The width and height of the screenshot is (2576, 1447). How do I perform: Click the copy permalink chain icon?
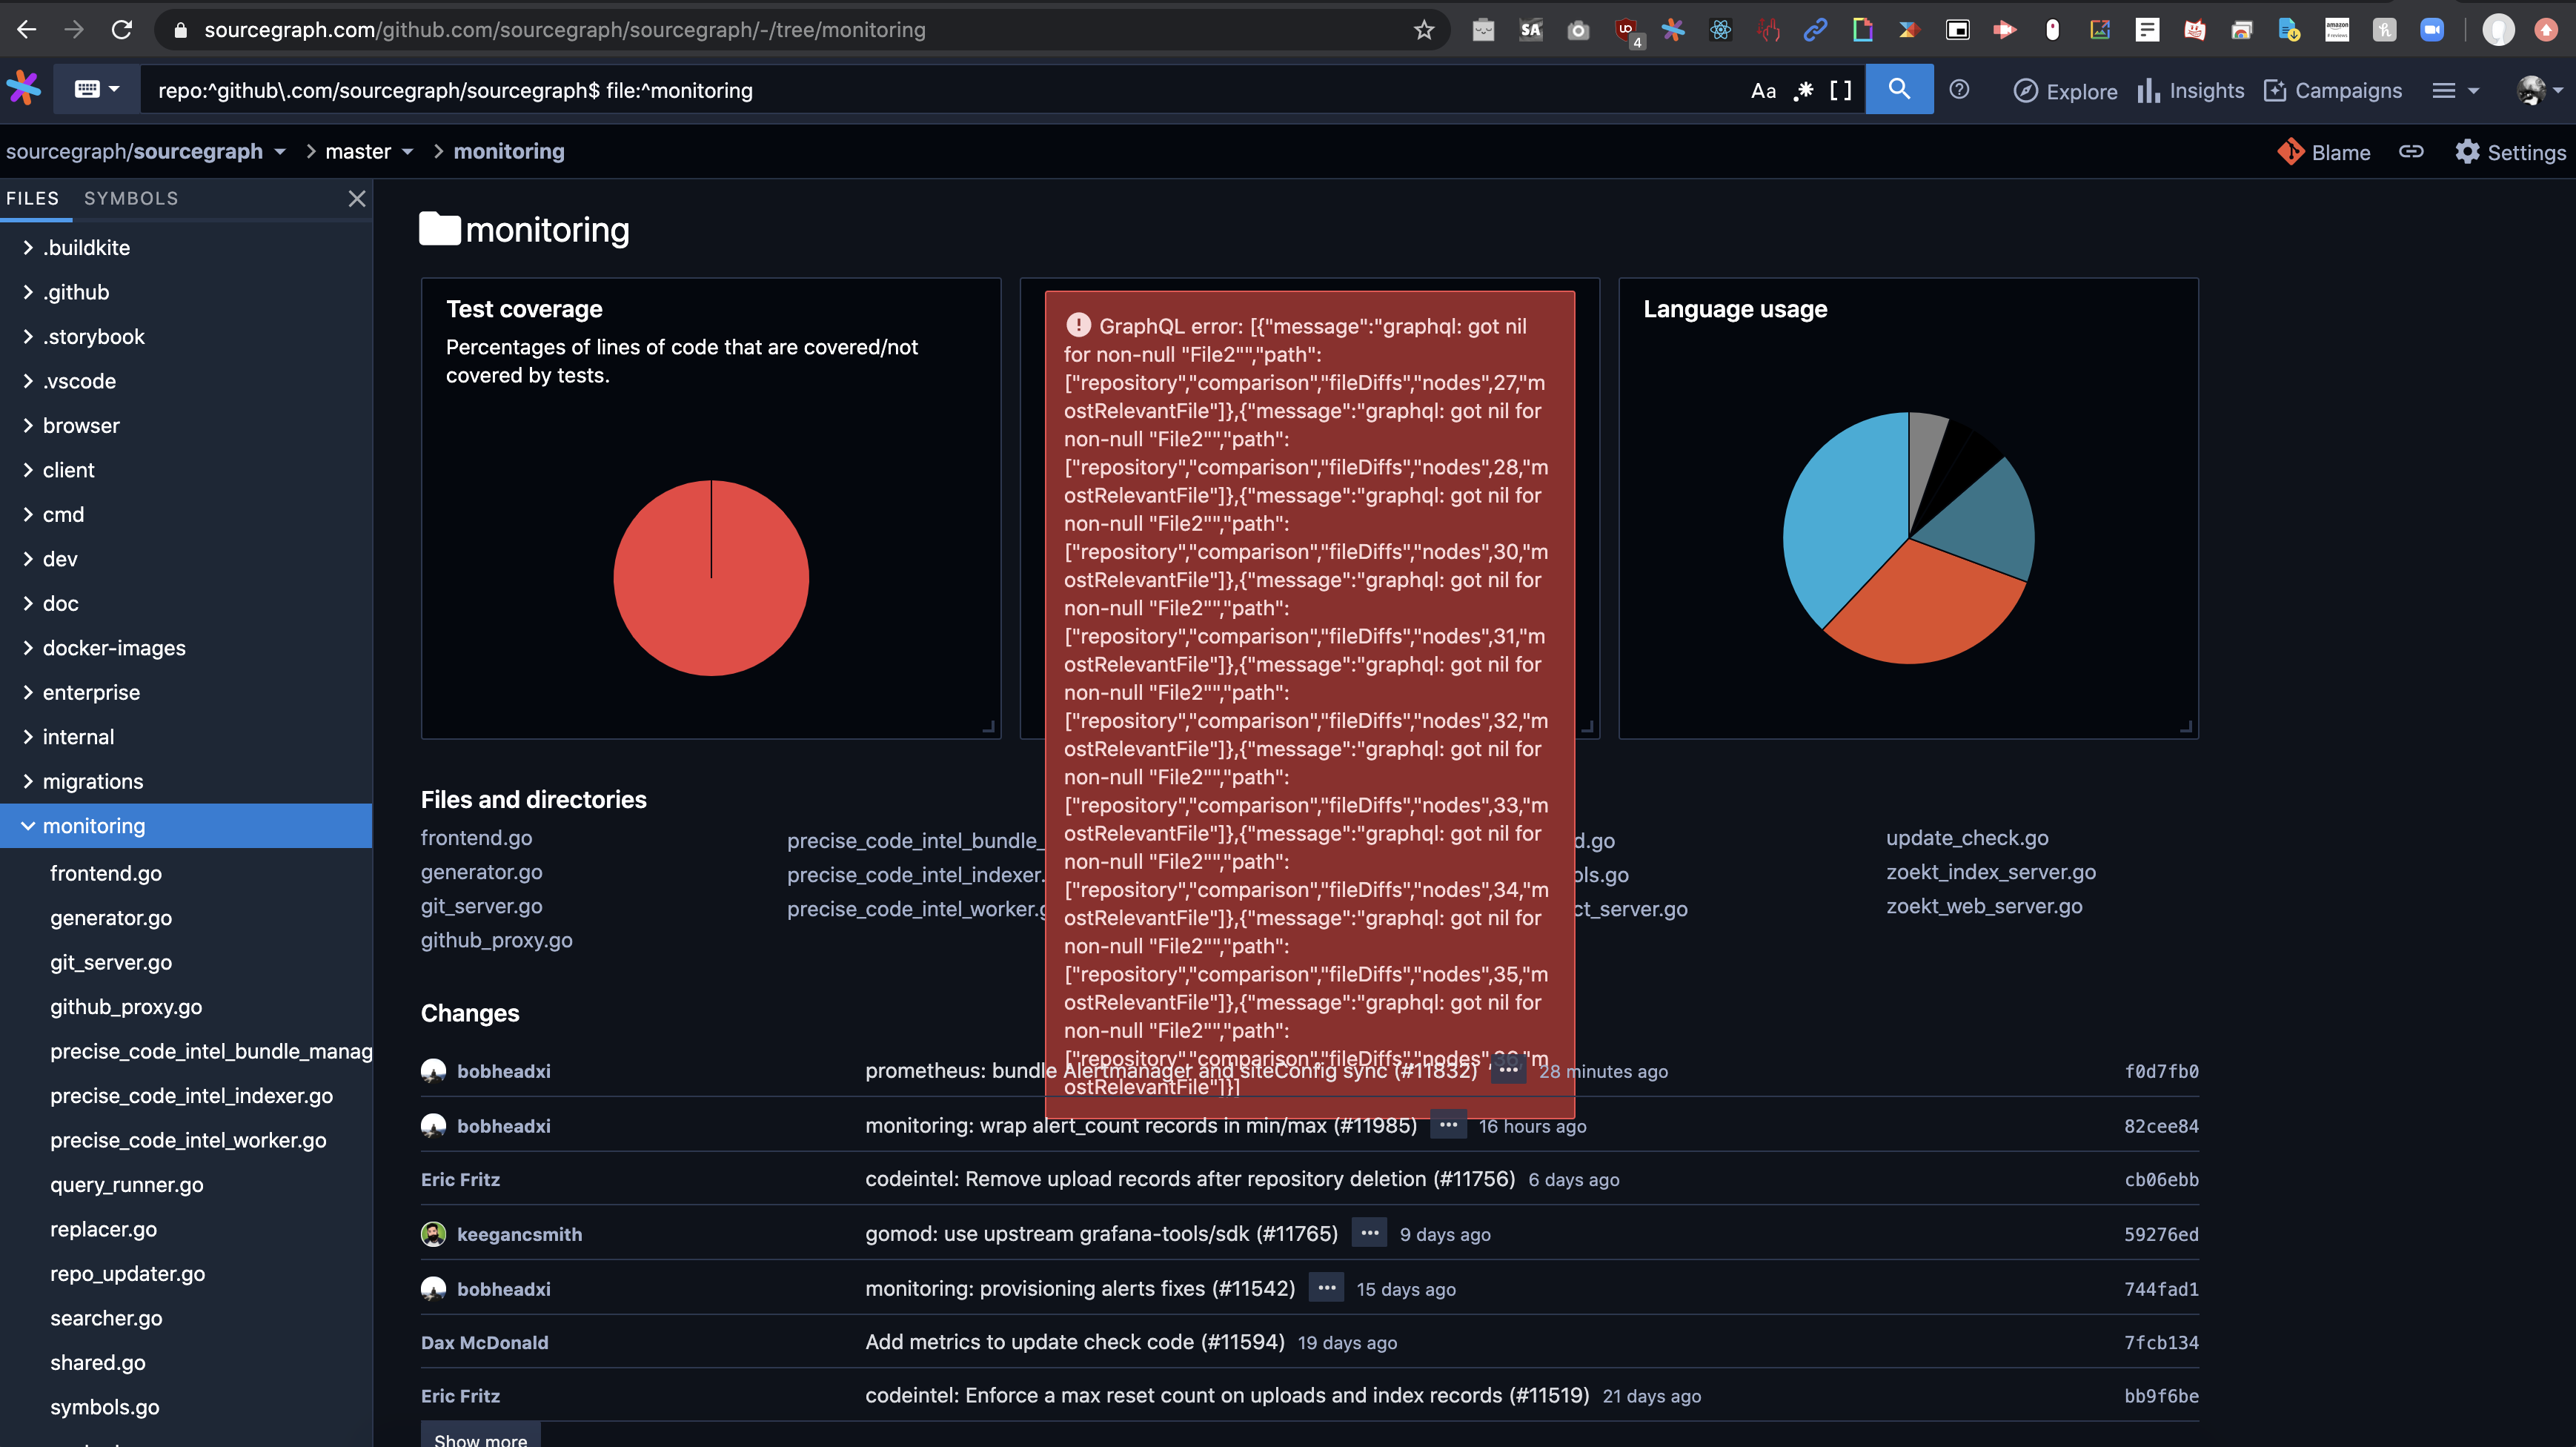[x=2411, y=152]
